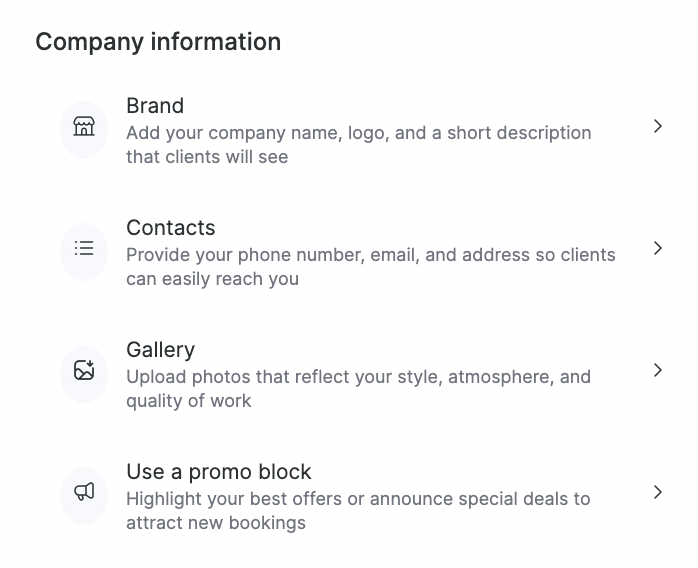
Task: Click the 'Company information' heading
Action: 158,42
